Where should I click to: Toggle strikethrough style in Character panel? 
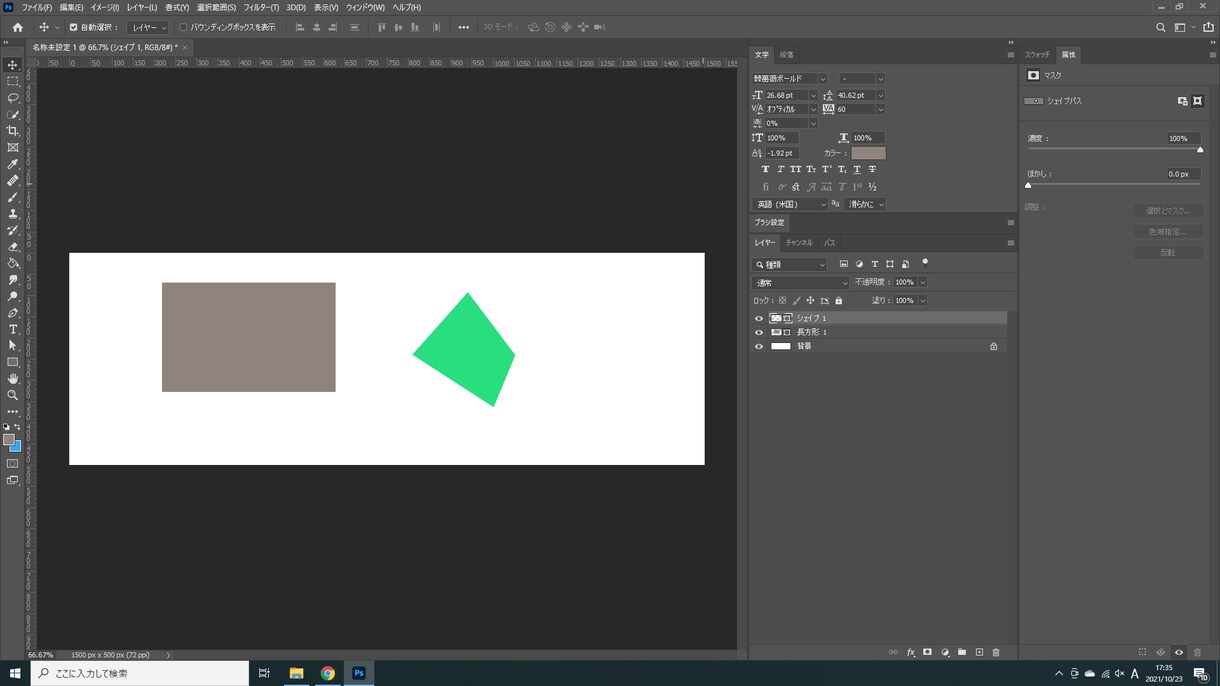coord(872,170)
